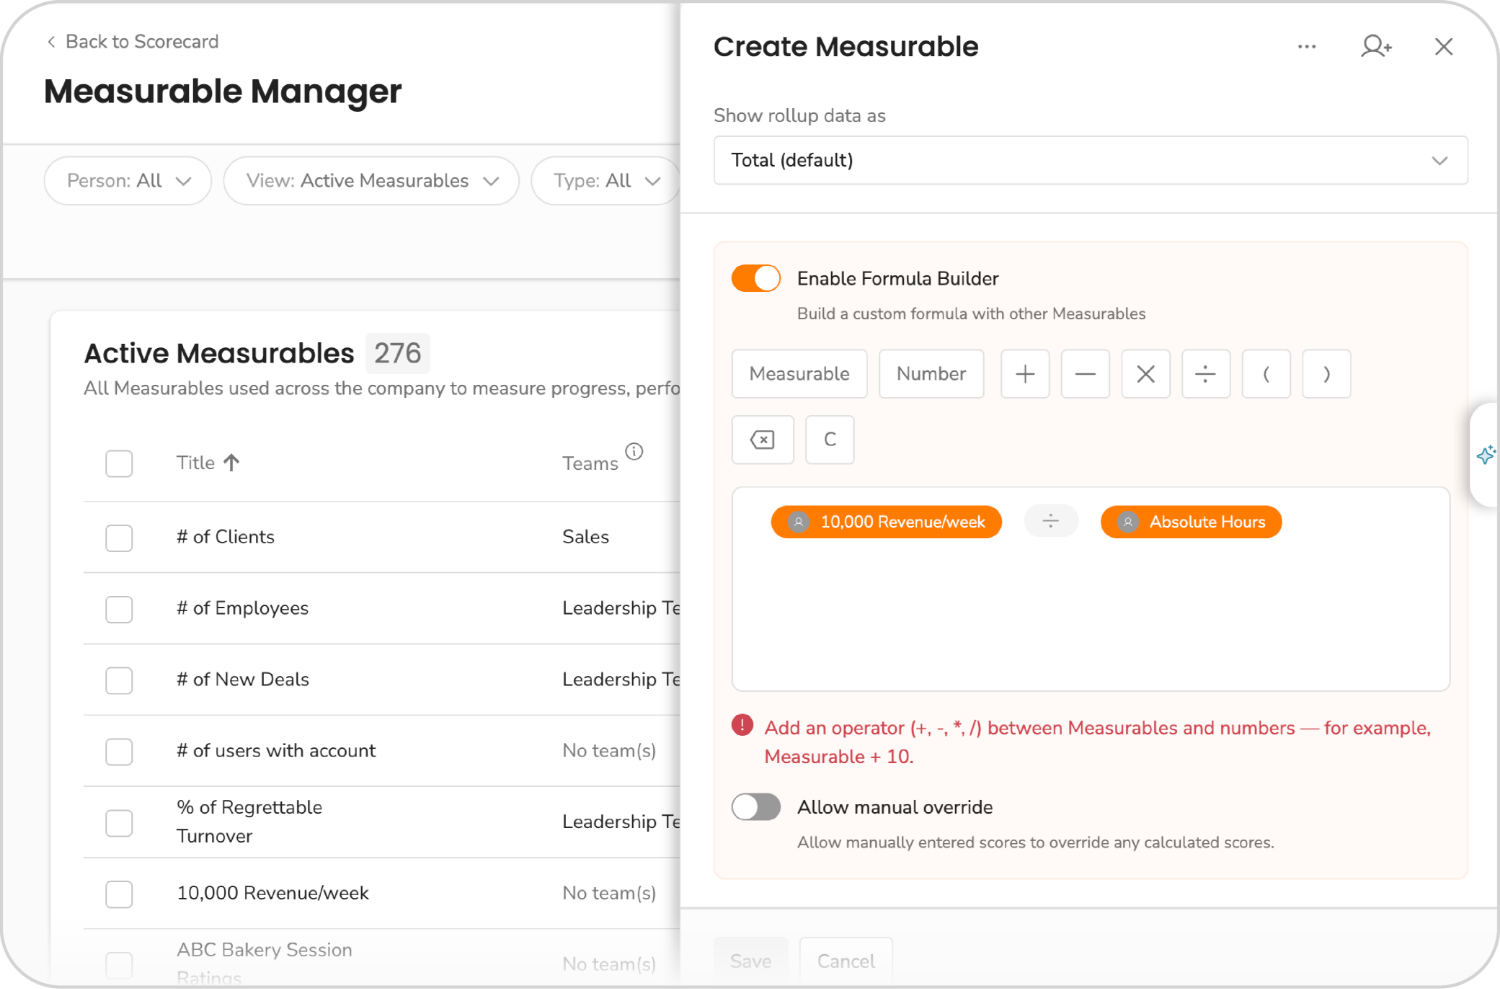Viewport: 1500px width, 989px height.
Task: Select the Absolute Hours pill in formula
Action: pyautogui.click(x=1191, y=521)
